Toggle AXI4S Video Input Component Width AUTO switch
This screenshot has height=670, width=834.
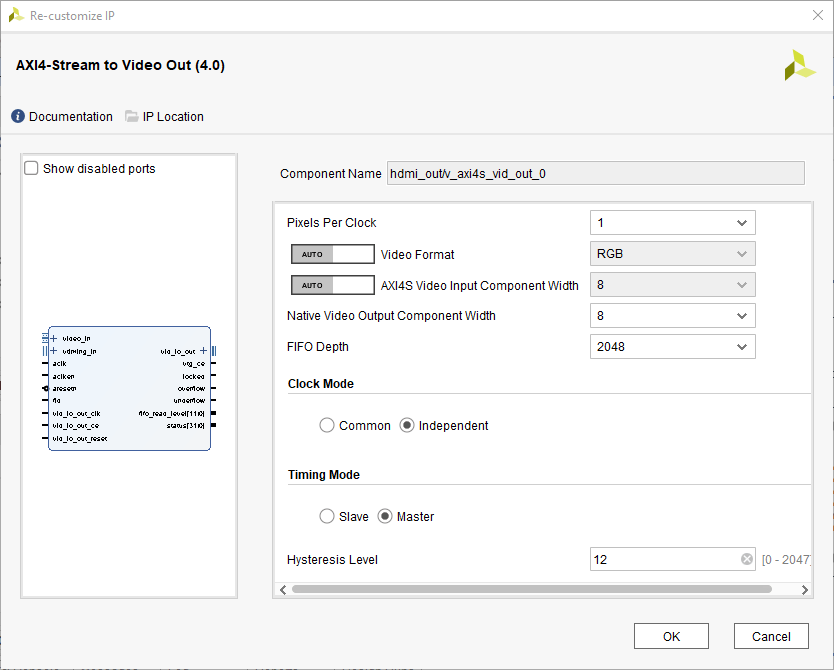tap(332, 285)
